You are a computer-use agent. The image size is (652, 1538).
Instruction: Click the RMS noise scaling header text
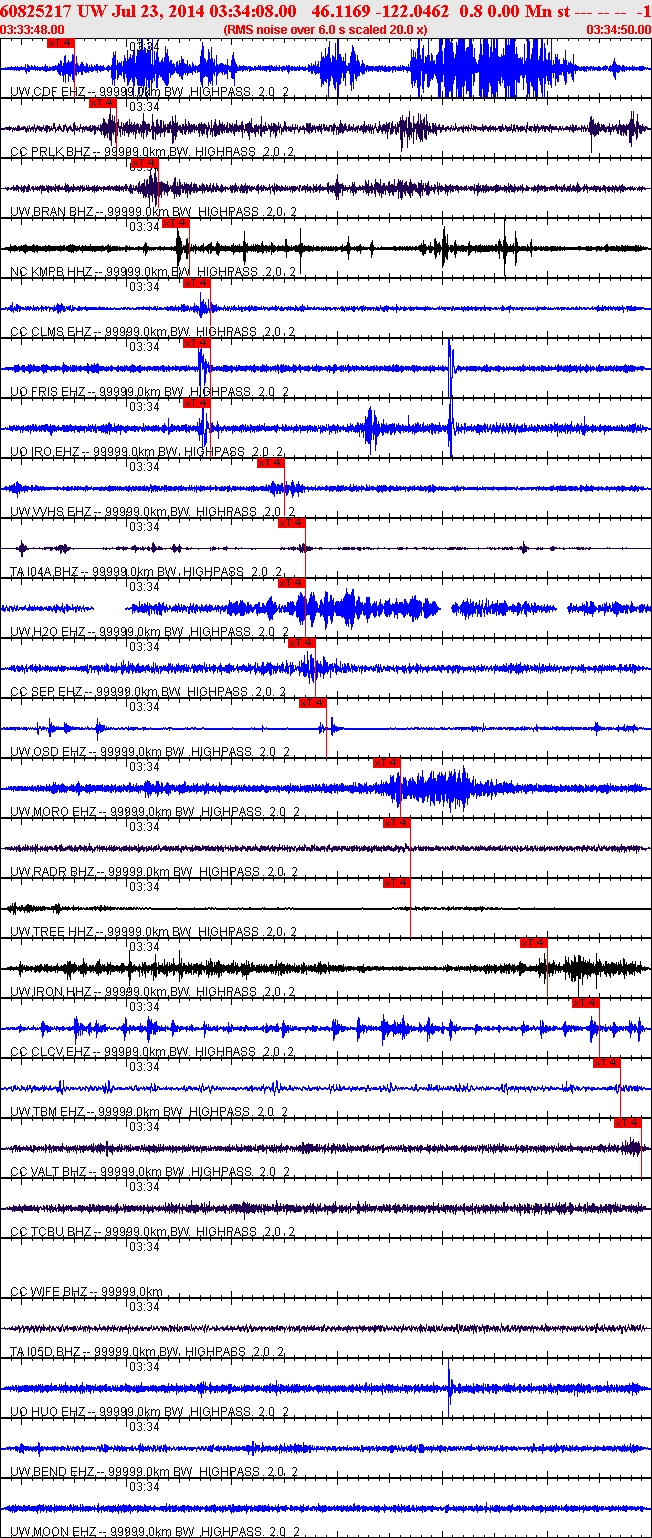click(326, 30)
